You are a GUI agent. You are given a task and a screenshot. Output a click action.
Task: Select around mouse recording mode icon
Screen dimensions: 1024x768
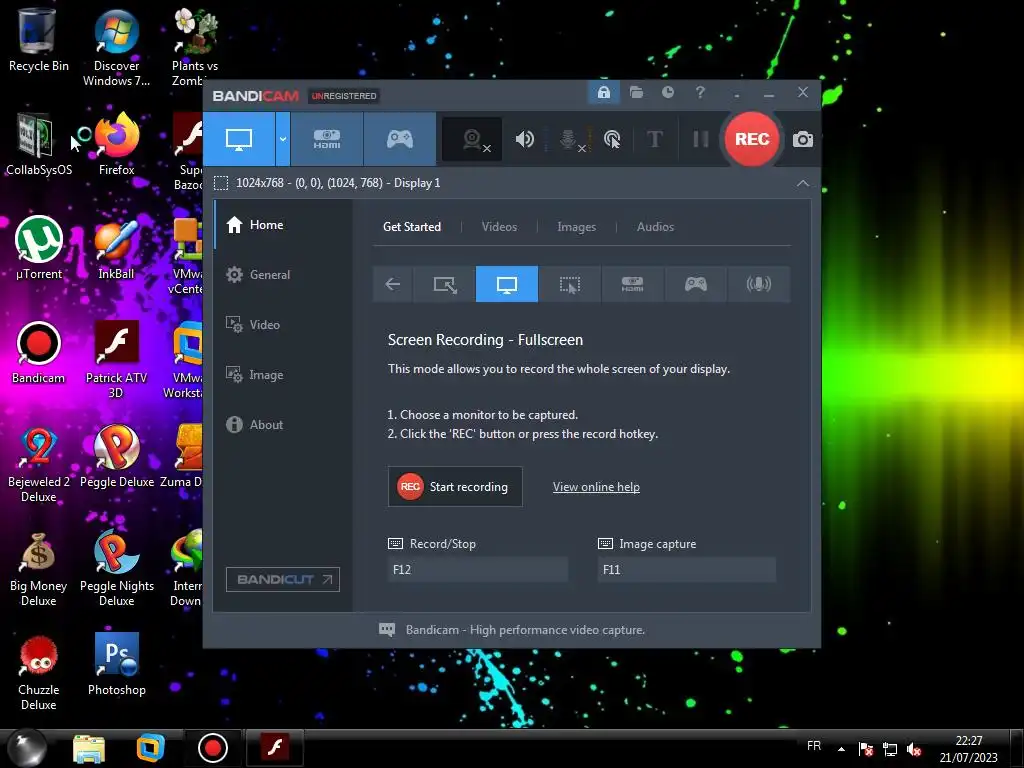tap(569, 284)
